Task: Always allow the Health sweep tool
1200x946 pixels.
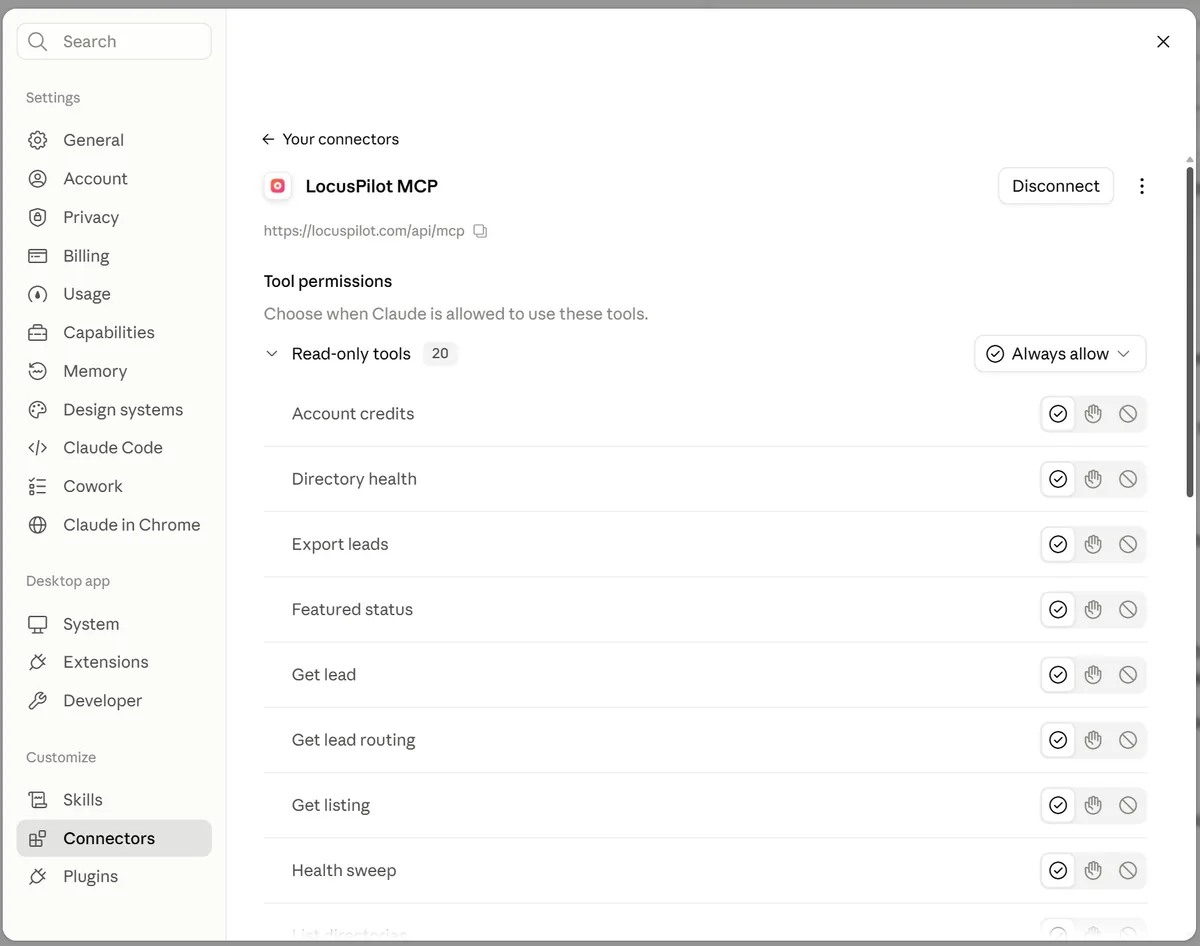Action: tap(1058, 870)
